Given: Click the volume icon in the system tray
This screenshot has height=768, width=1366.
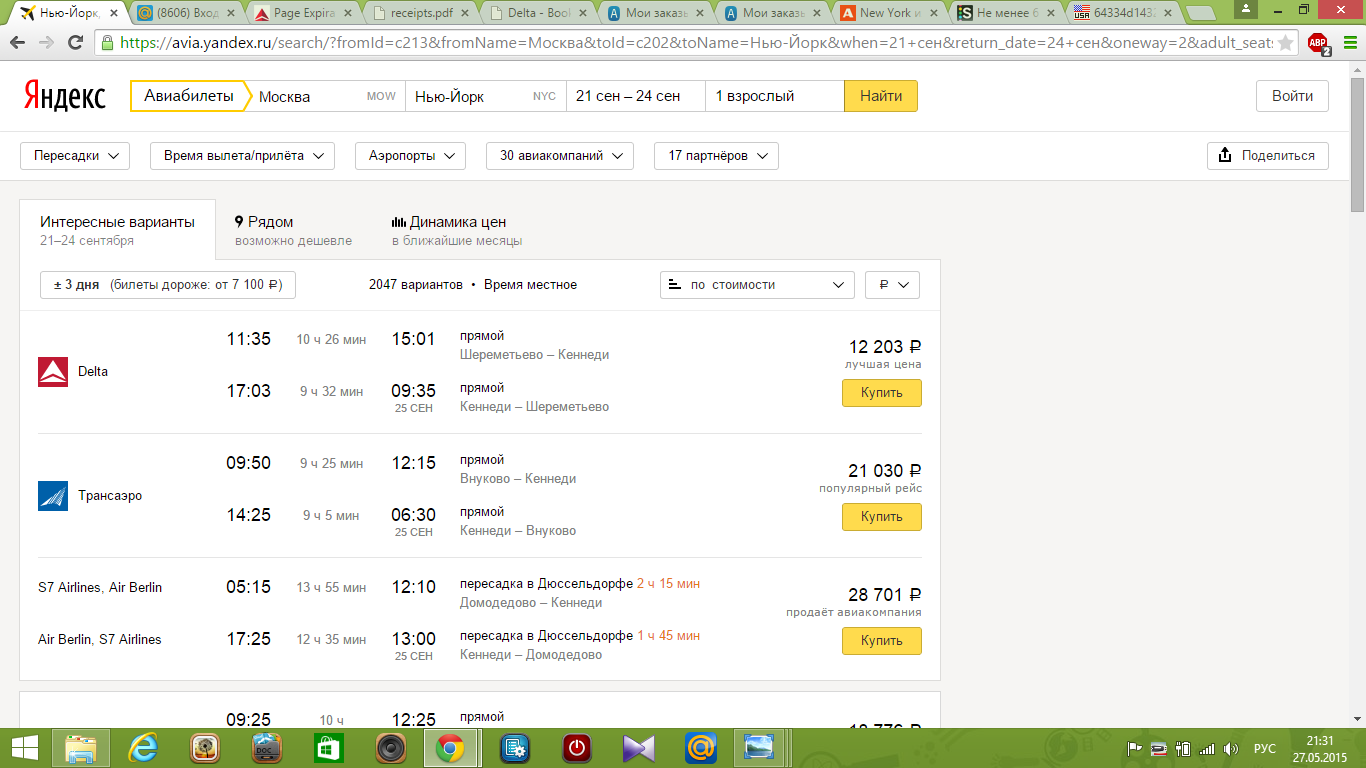Looking at the screenshot, I should (x=1232, y=748).
